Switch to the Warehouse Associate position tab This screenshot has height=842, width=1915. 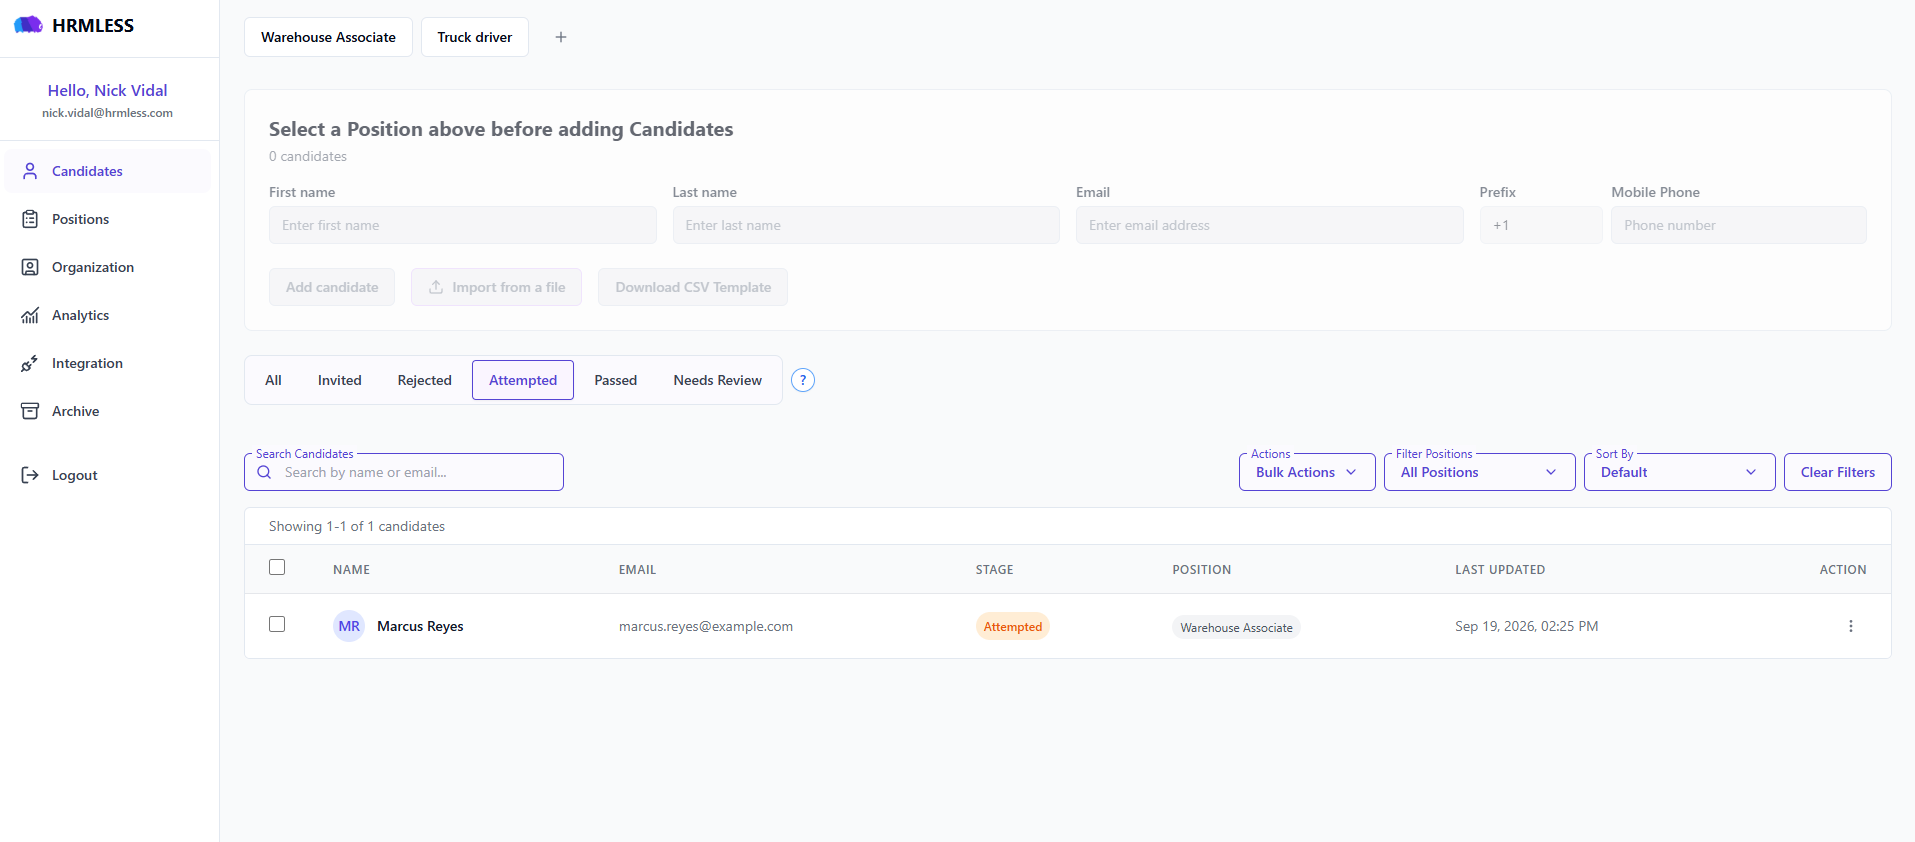tap(328, 37)
